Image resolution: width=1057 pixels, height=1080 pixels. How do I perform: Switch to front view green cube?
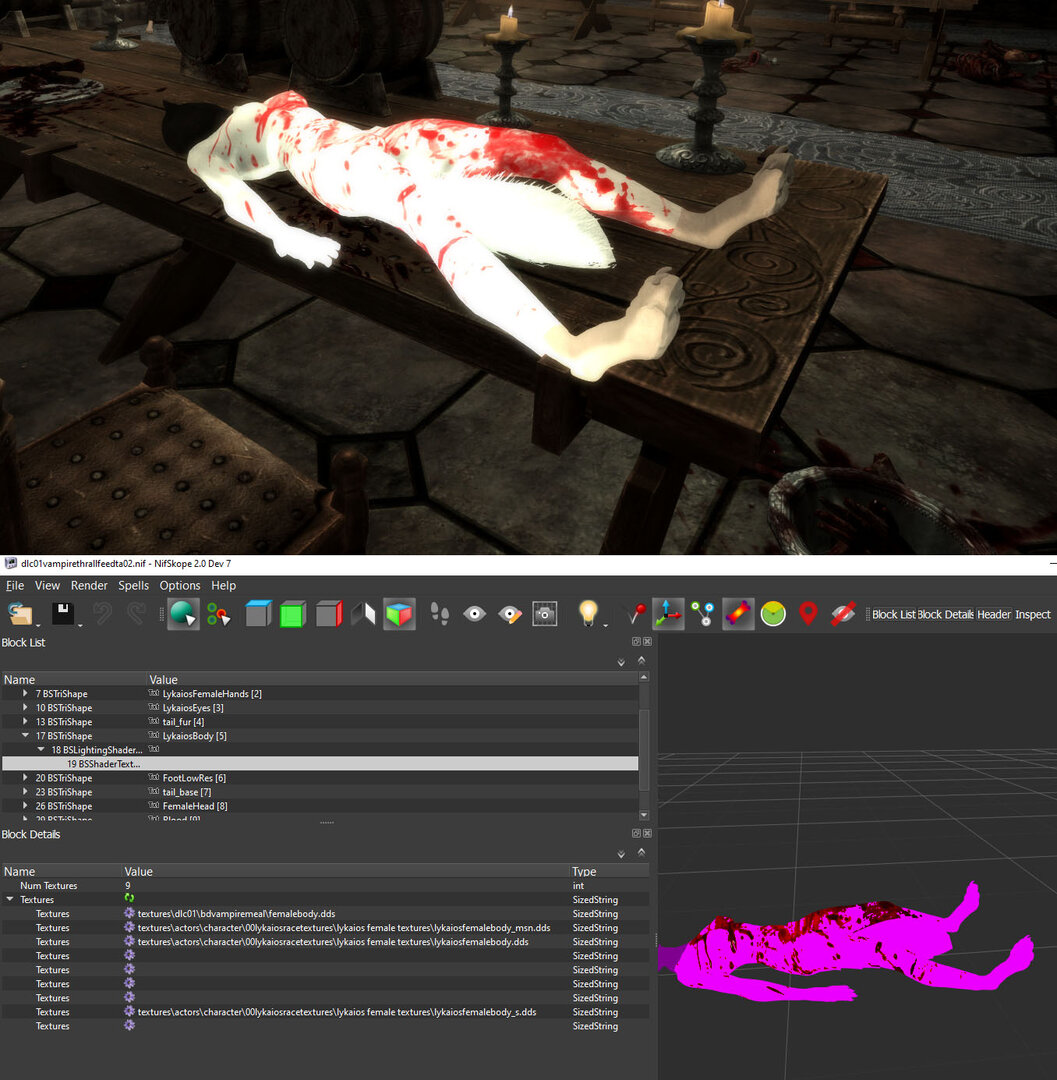[x=293, y=614]
